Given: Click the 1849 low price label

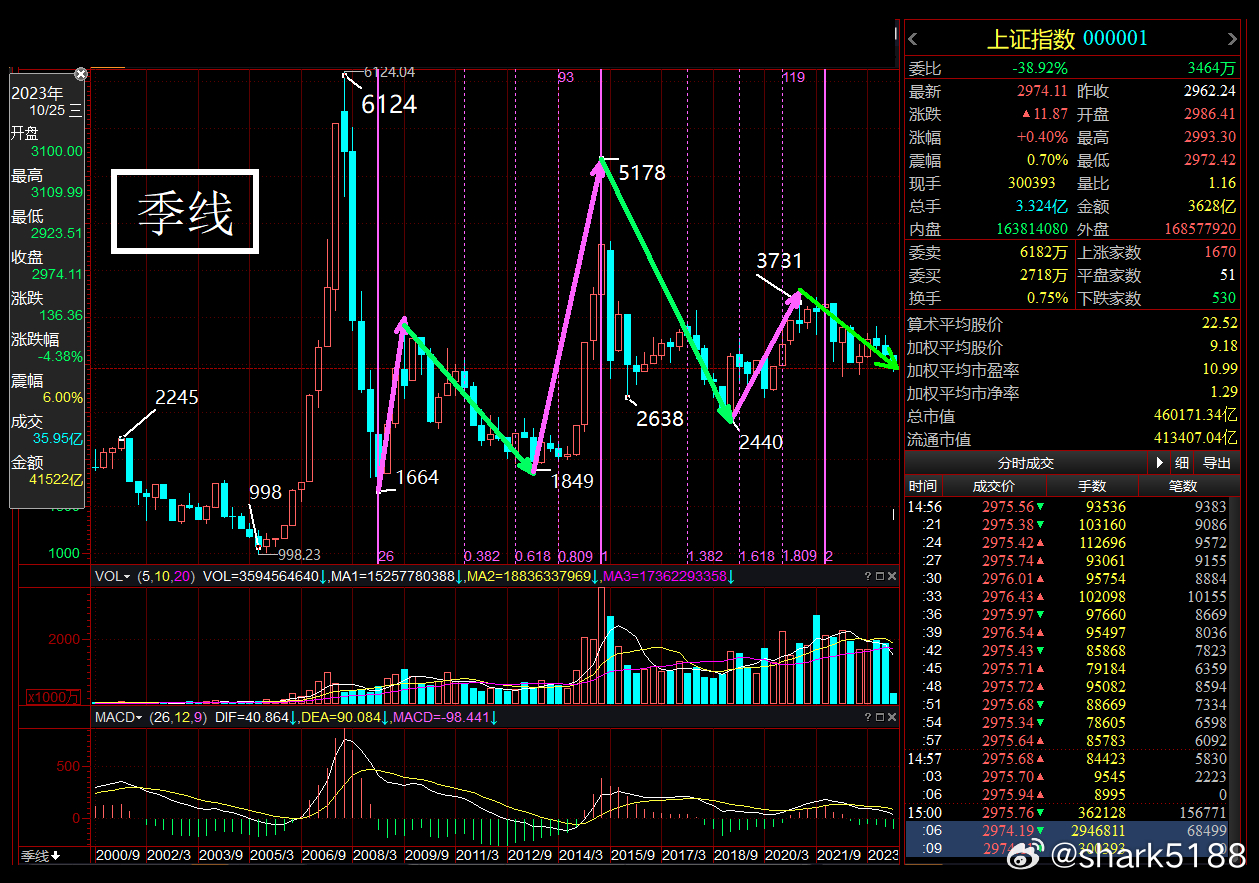Looking at the screenshot, I should pyautogui.click(x=572, y=481).
